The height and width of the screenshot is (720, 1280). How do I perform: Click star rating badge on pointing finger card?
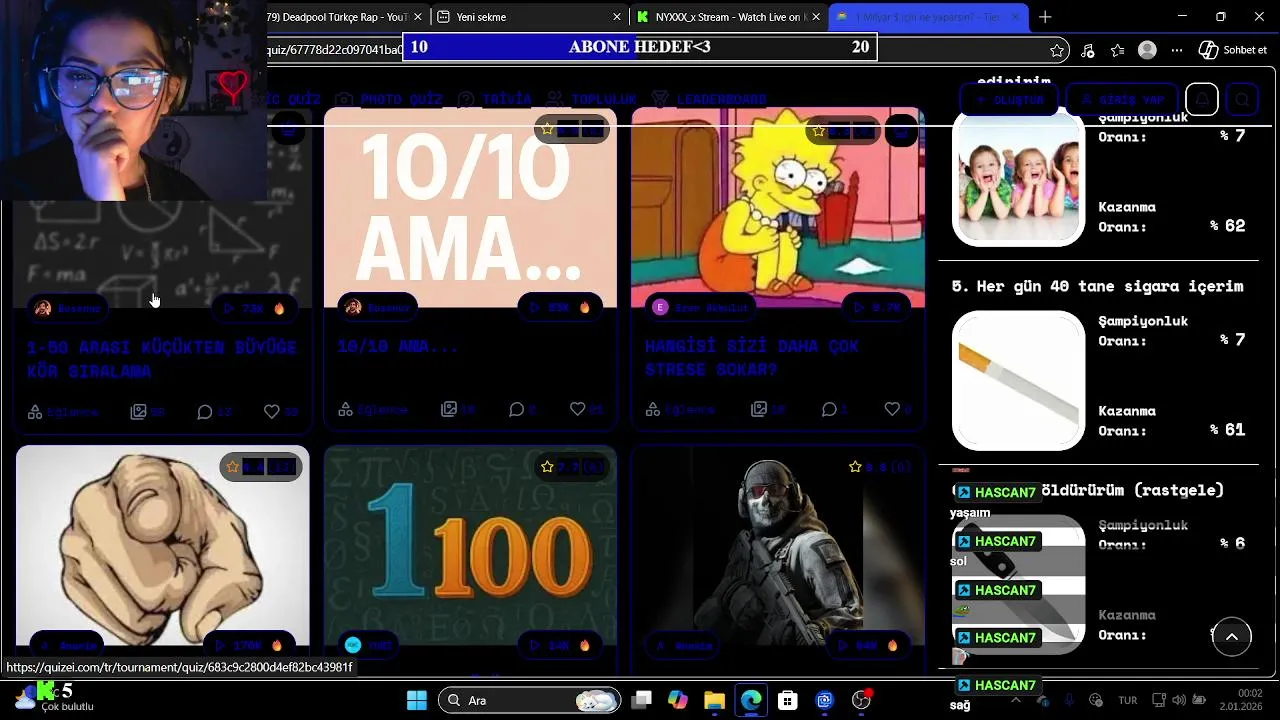pyautogui.click(x=260, y=467)
